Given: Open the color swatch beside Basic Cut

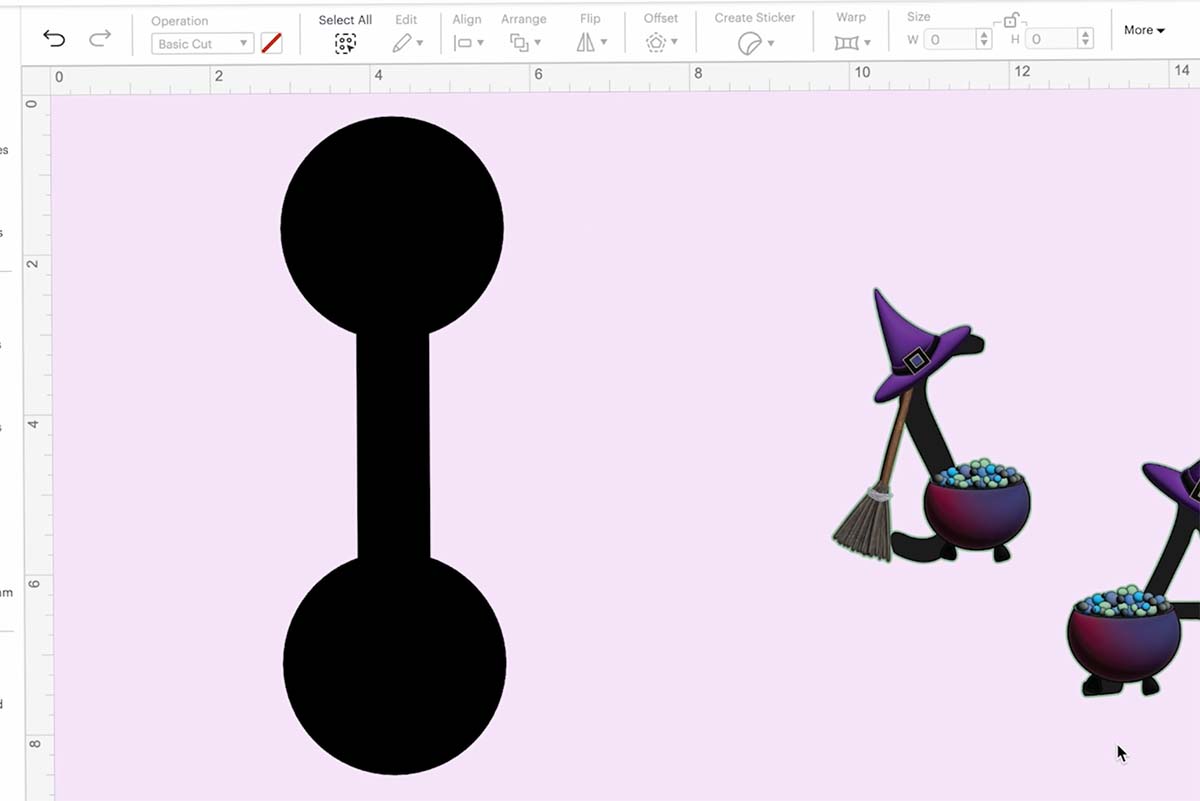Looking at the screenshot, I should [x=271, y=43].
